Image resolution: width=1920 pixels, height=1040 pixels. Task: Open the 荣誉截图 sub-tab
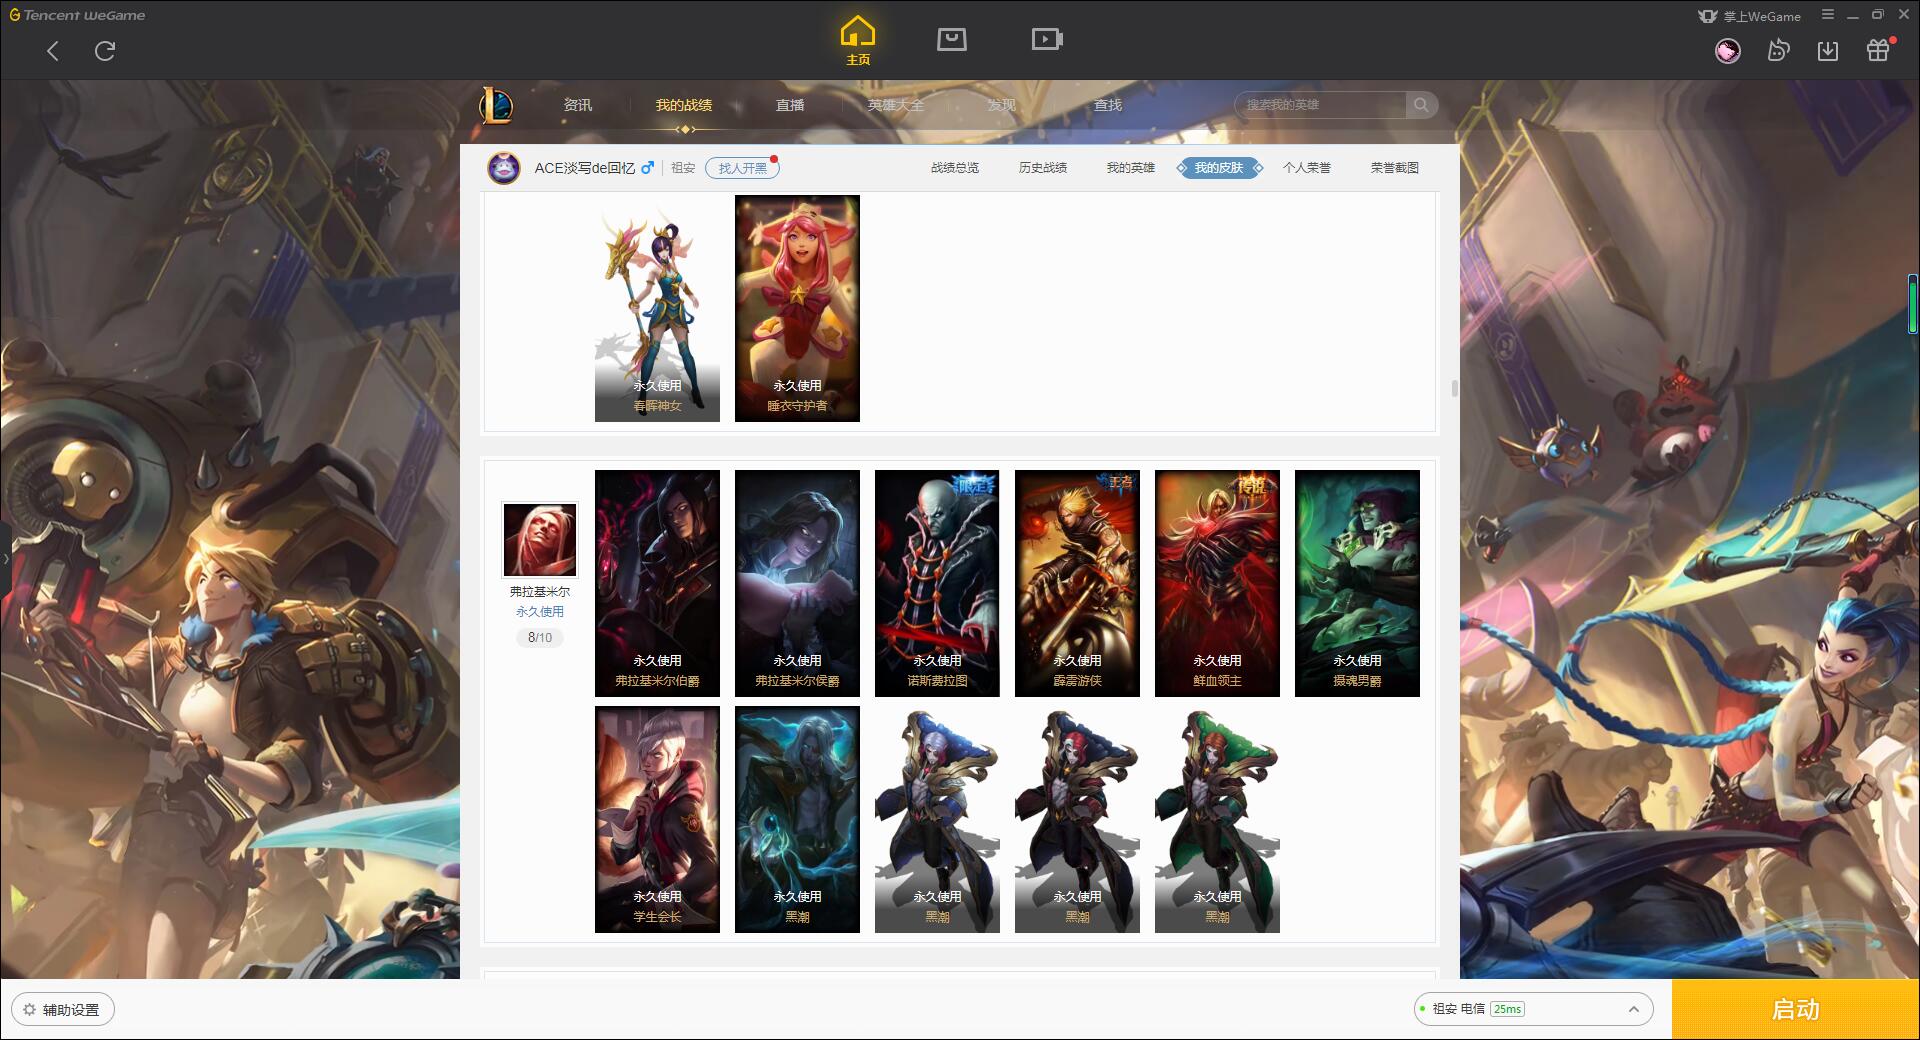[x=1395, y=168]
